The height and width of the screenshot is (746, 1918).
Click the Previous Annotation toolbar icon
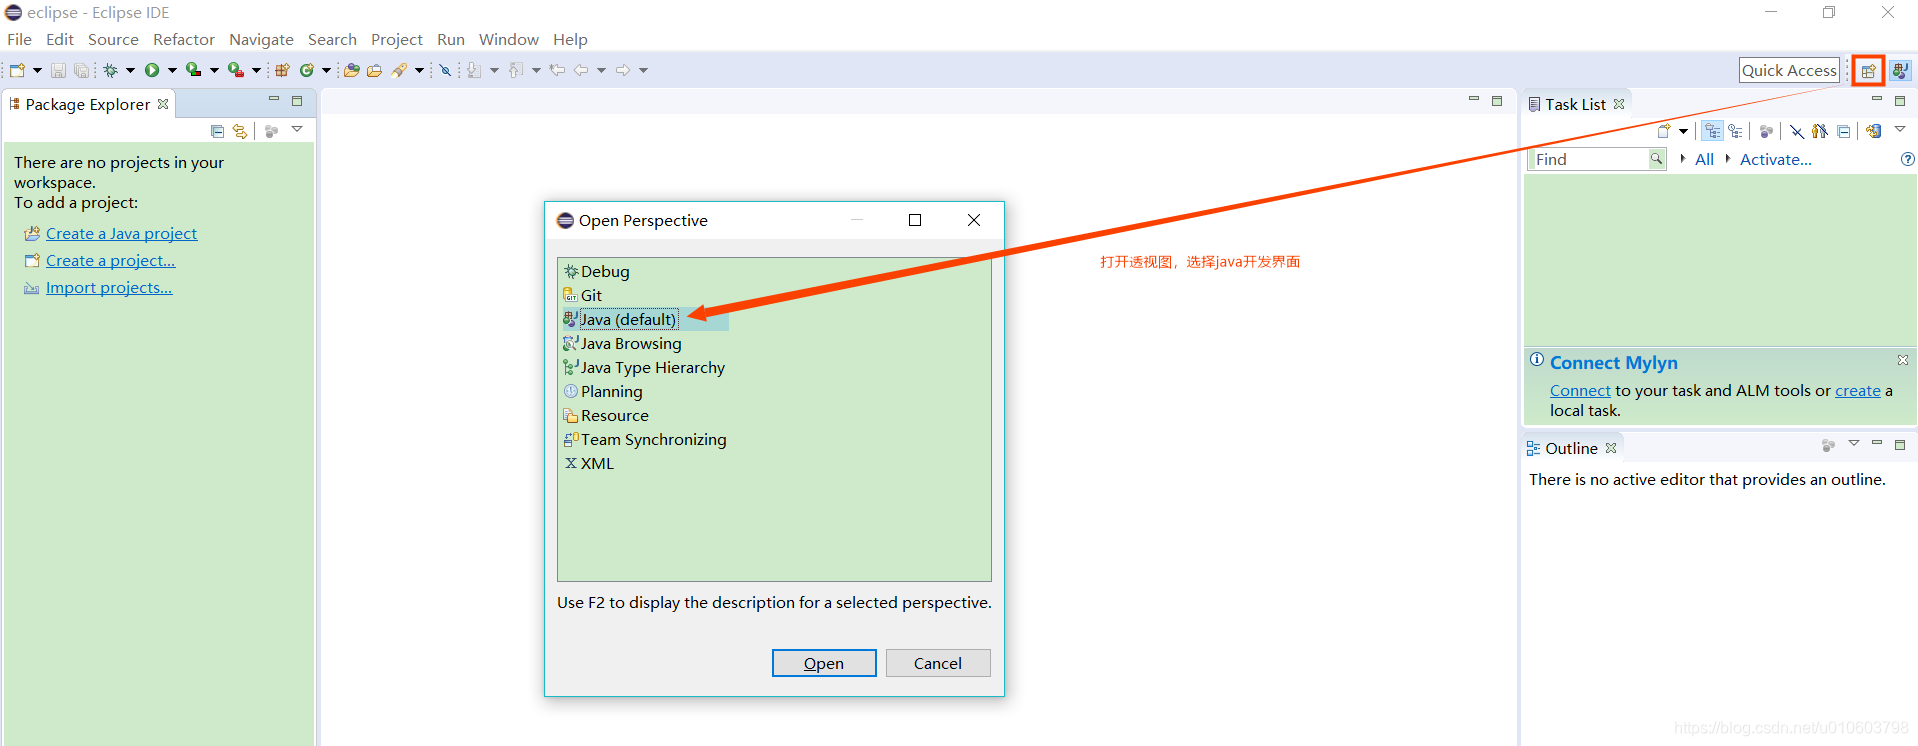coord(515,70)
